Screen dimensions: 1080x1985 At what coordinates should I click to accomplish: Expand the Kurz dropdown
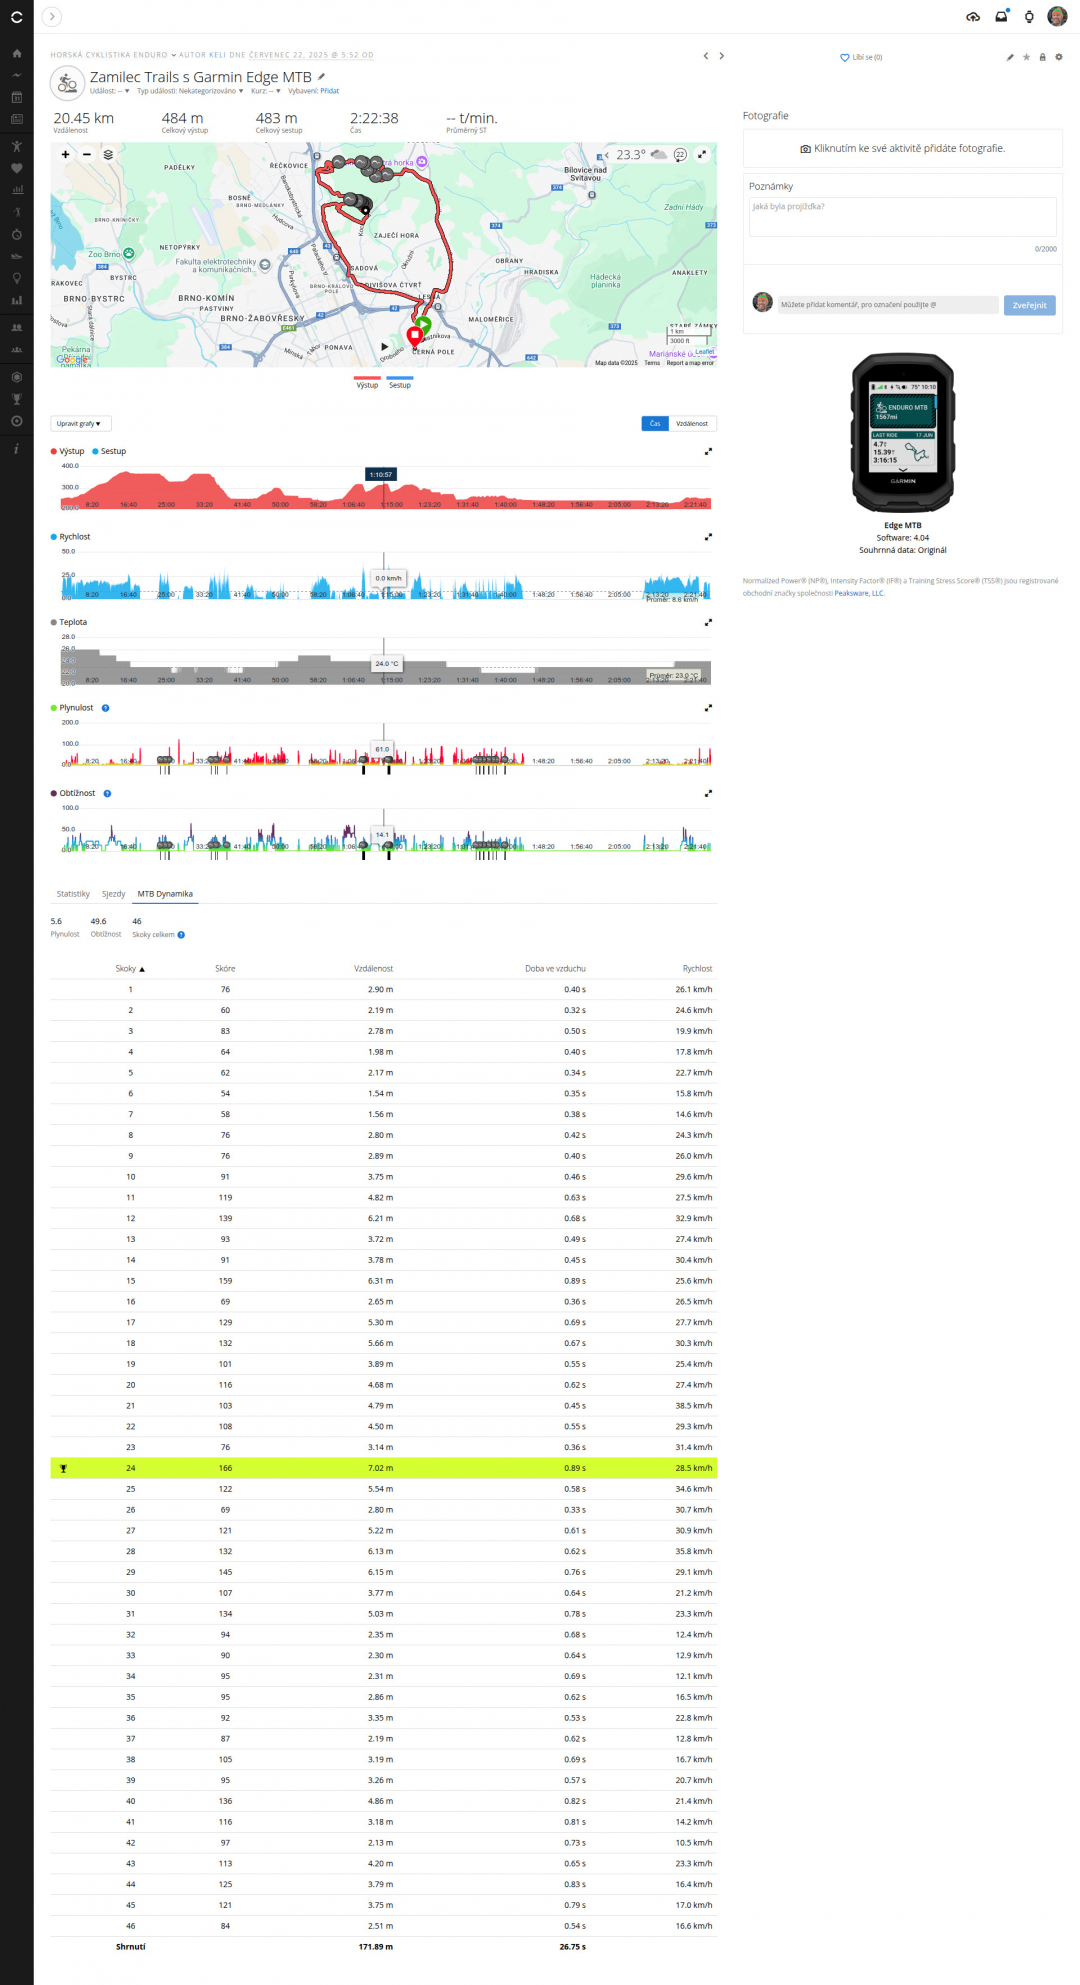coord(266,91)
